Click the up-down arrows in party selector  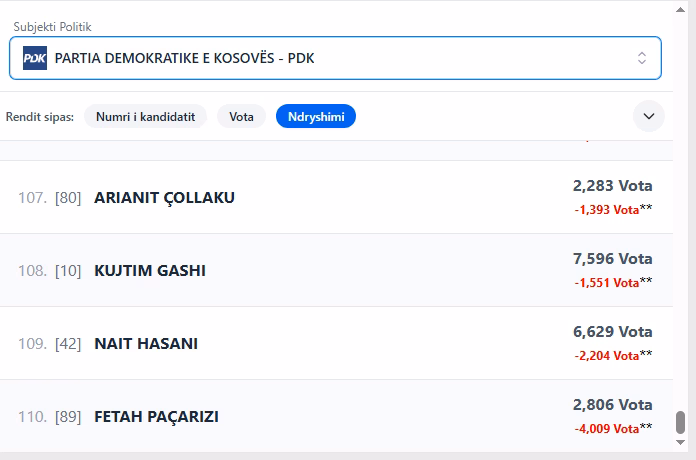(x=642, y=58)
